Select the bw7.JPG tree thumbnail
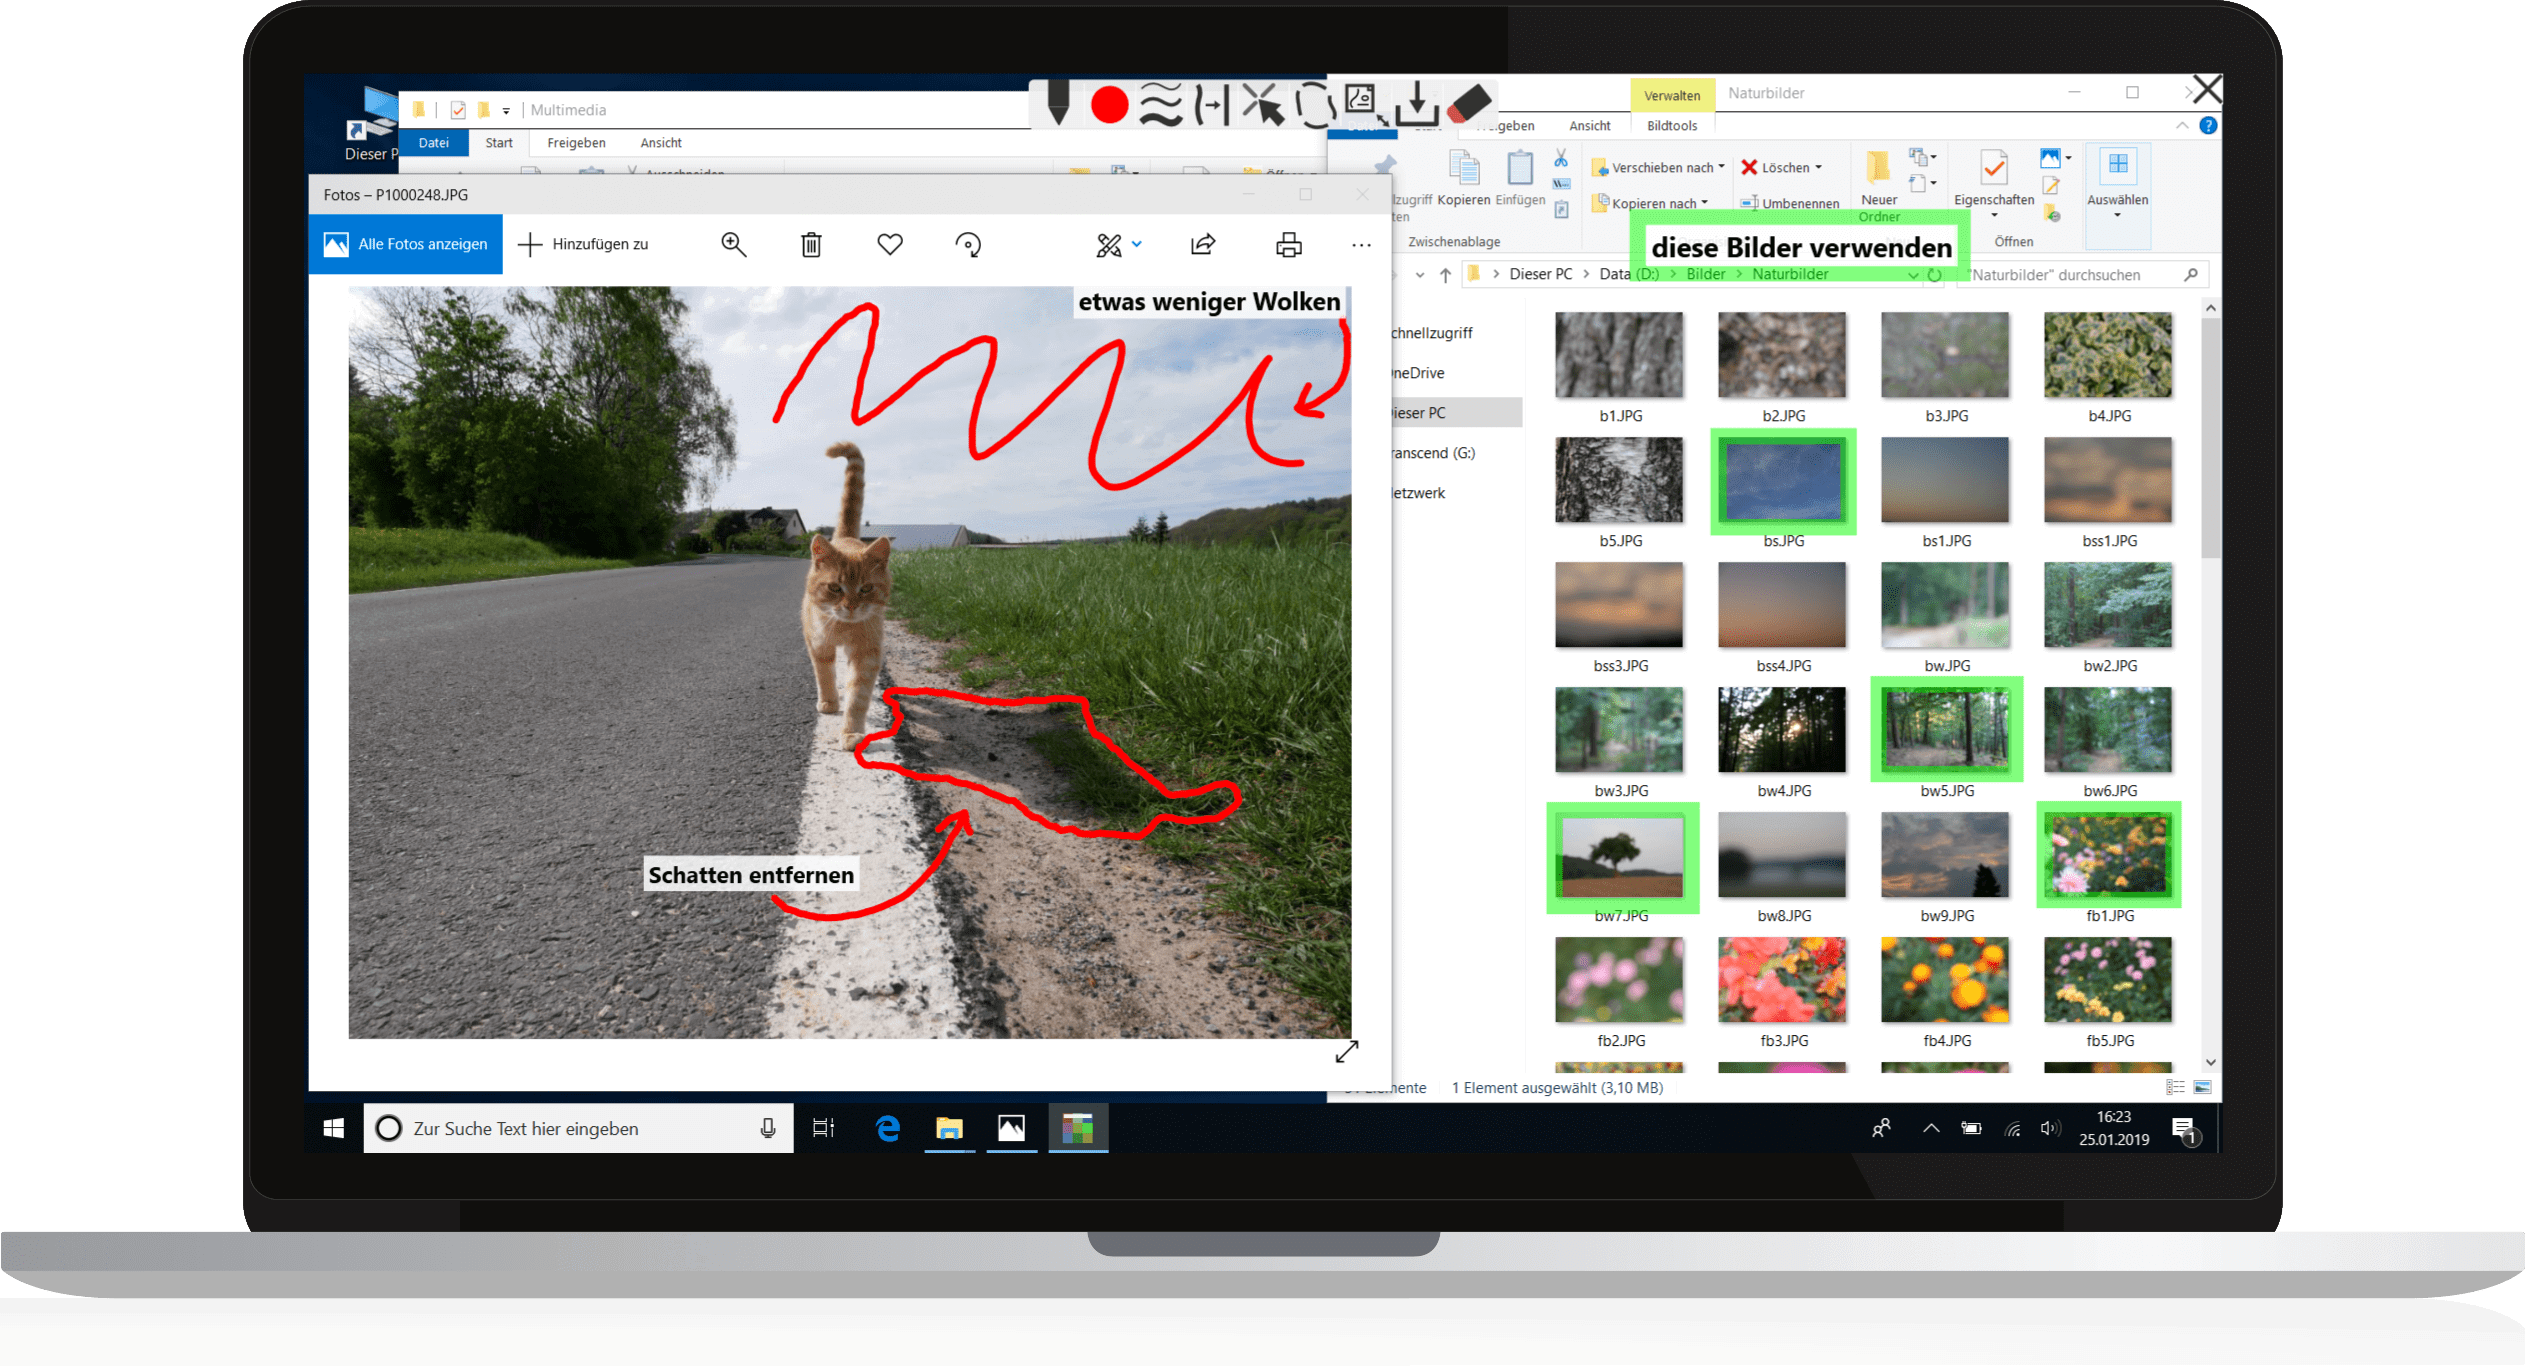 (x=1621, y=856)
